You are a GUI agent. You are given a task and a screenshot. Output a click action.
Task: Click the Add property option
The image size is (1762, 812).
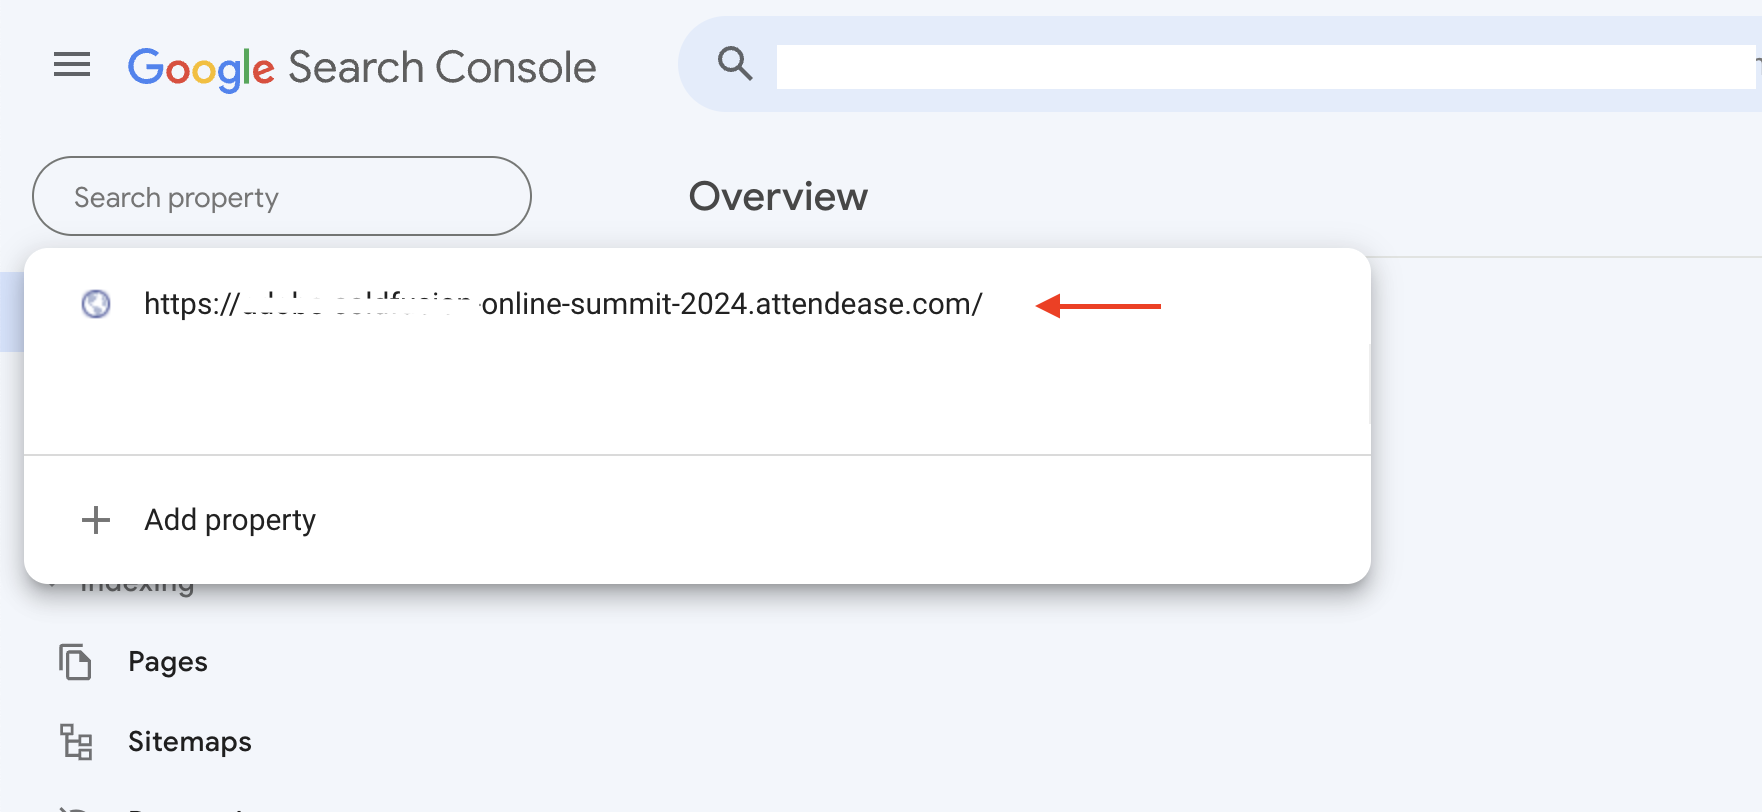click(229, 519)
